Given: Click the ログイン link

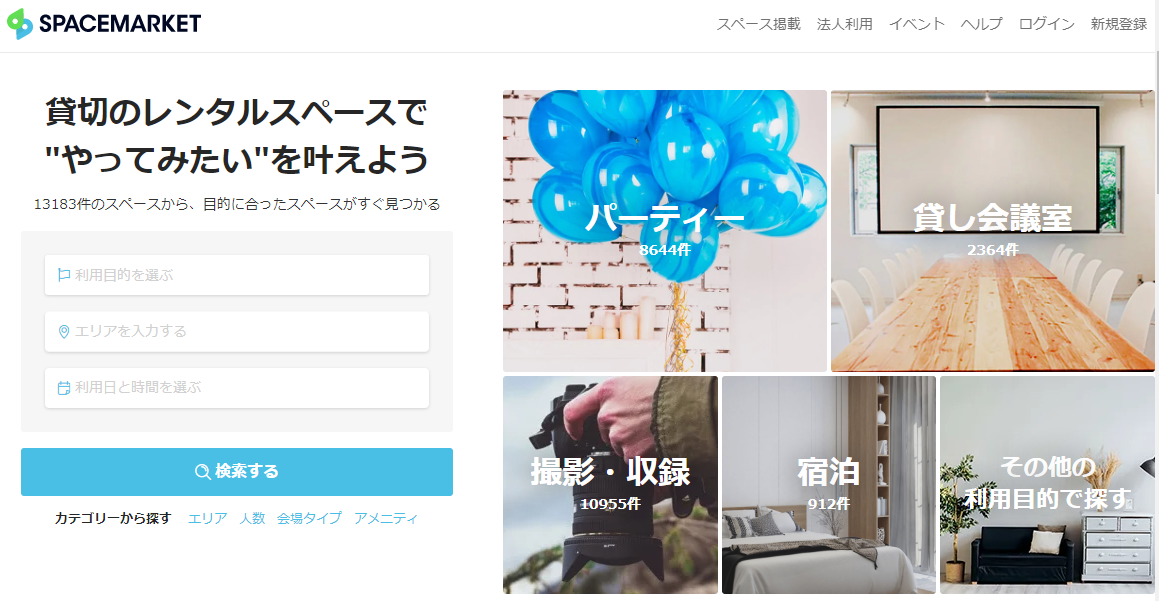Looking at the screenshot, I should [x=1047, y=24].
